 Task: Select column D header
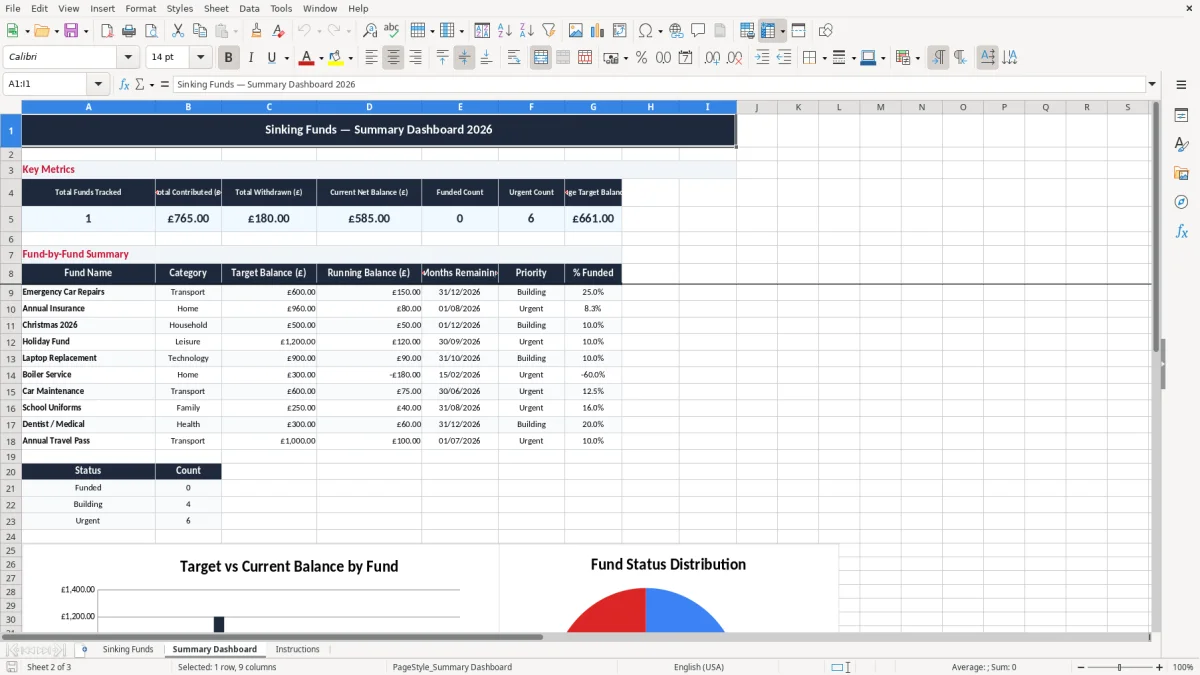(369, 107)
